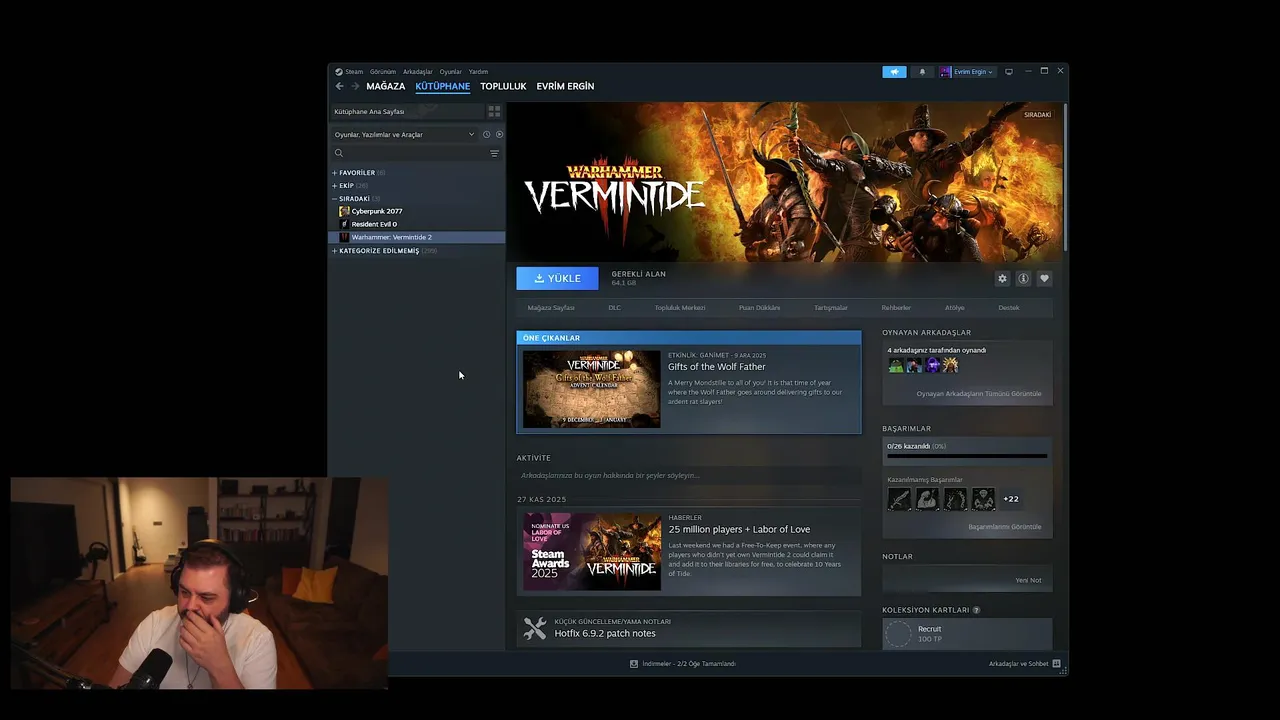Click the activity comment input field
Screen dimensions: 1280x720
tap(688, 476)
